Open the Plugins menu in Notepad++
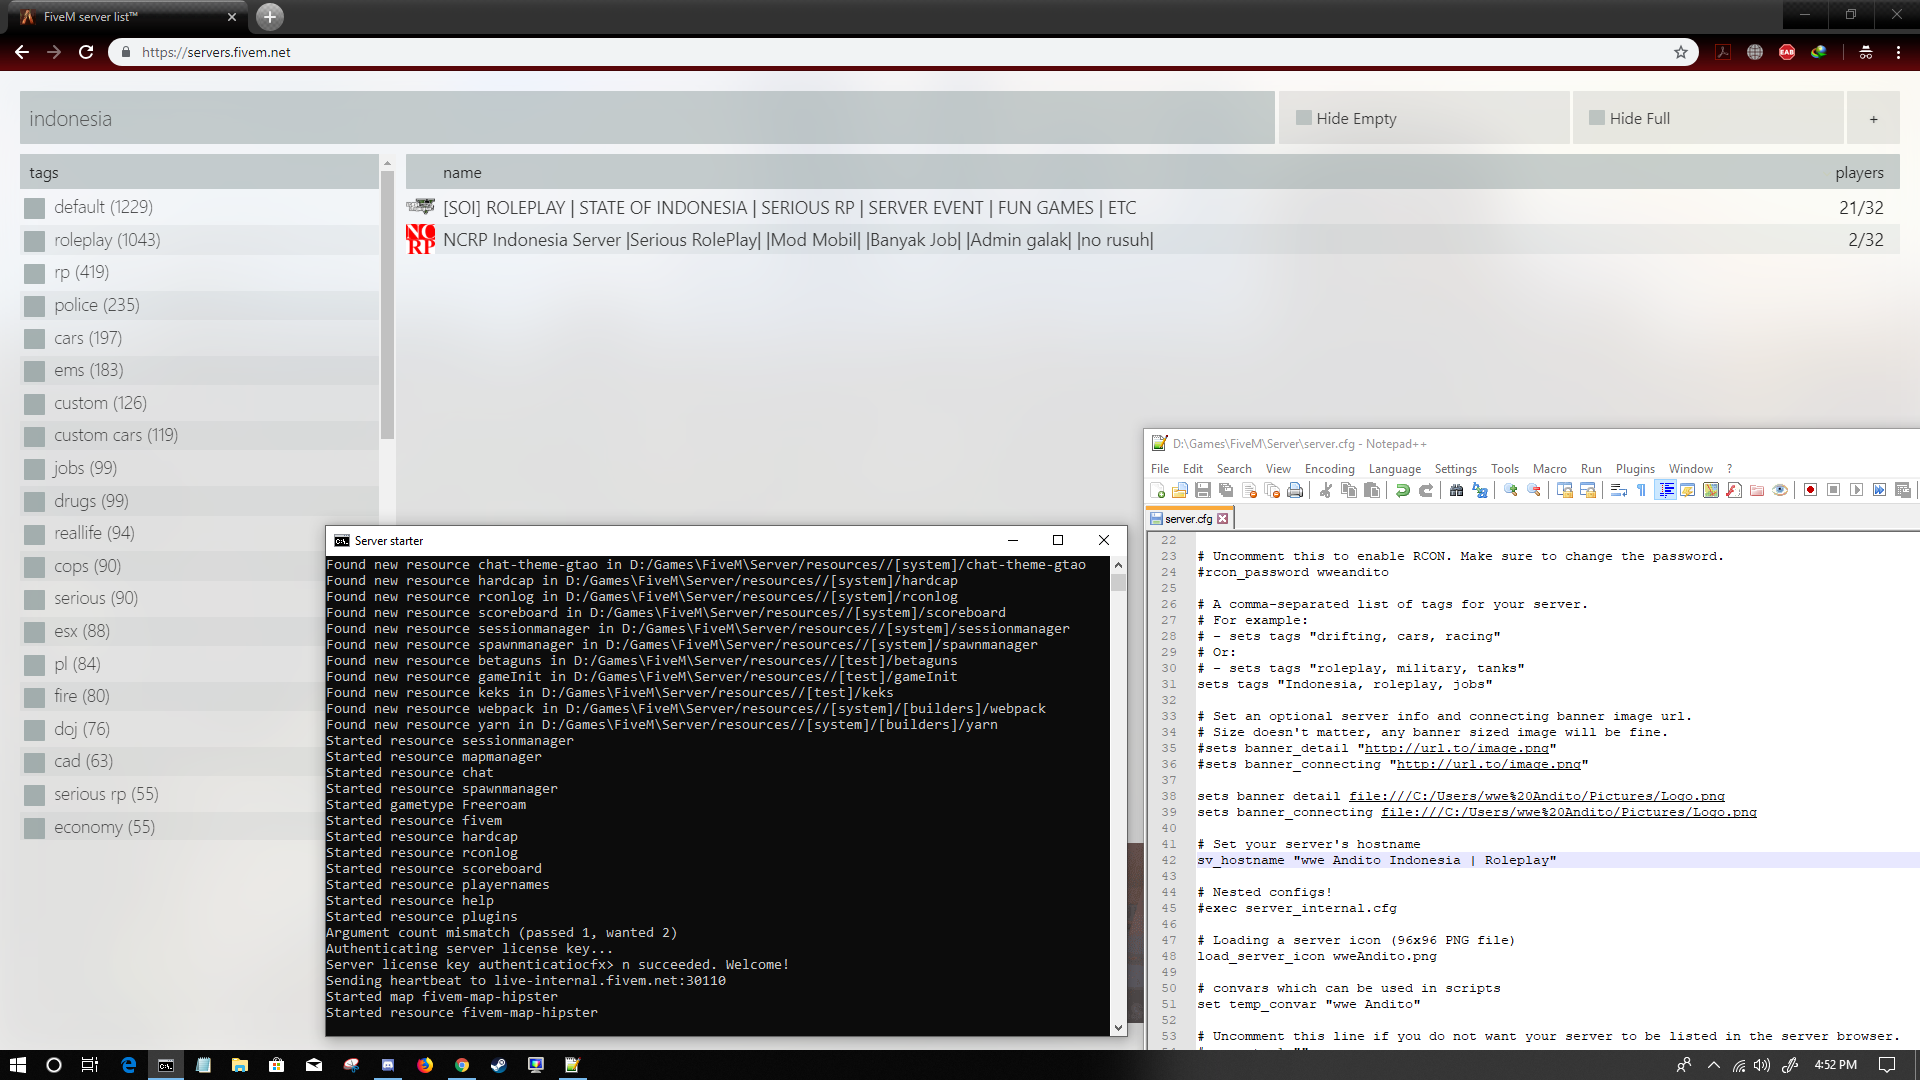Image resolution: width=1920 pixels, height=1080 pixels. tap(1635, 468)
